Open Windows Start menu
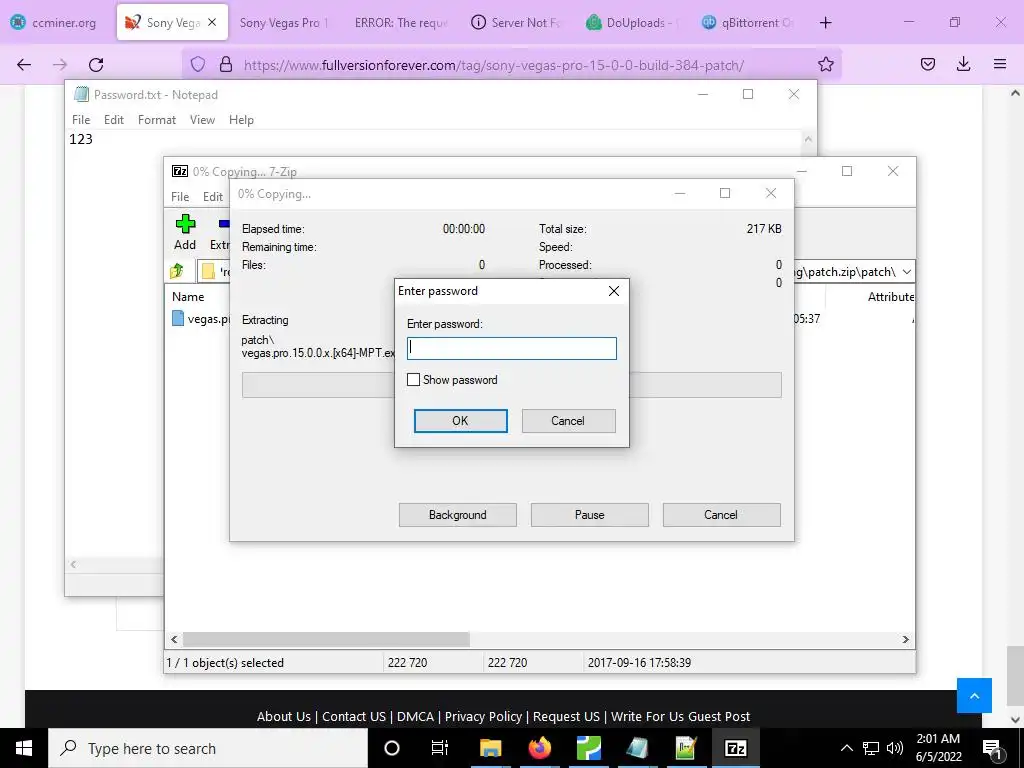This screenshot has width=1024, height=768. coord(24,748)
